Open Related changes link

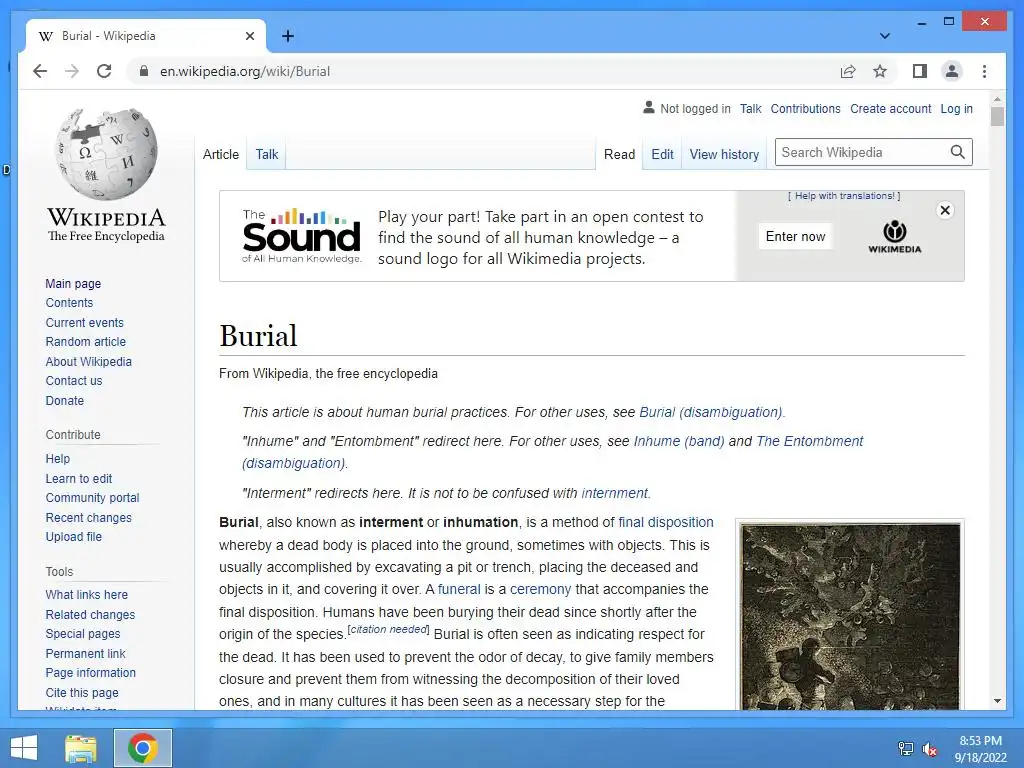[90, 615]
